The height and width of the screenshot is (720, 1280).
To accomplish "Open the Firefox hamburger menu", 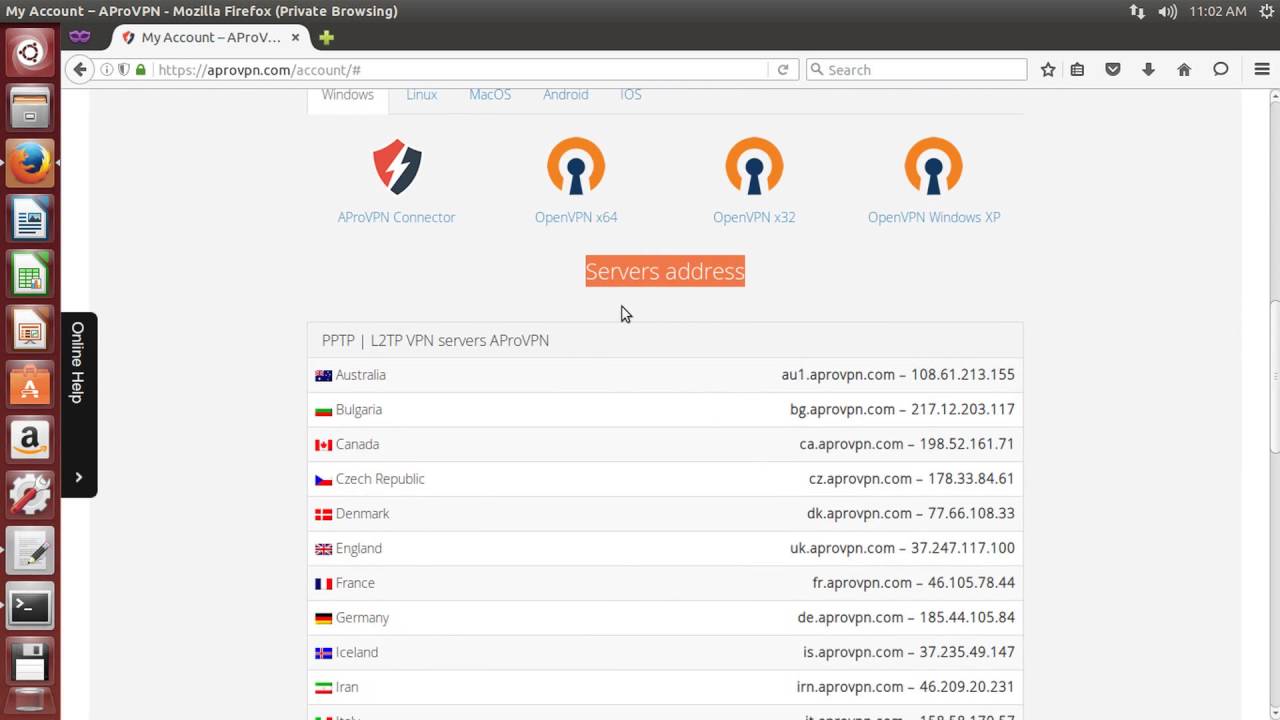I will click(x=1262, y=70).
